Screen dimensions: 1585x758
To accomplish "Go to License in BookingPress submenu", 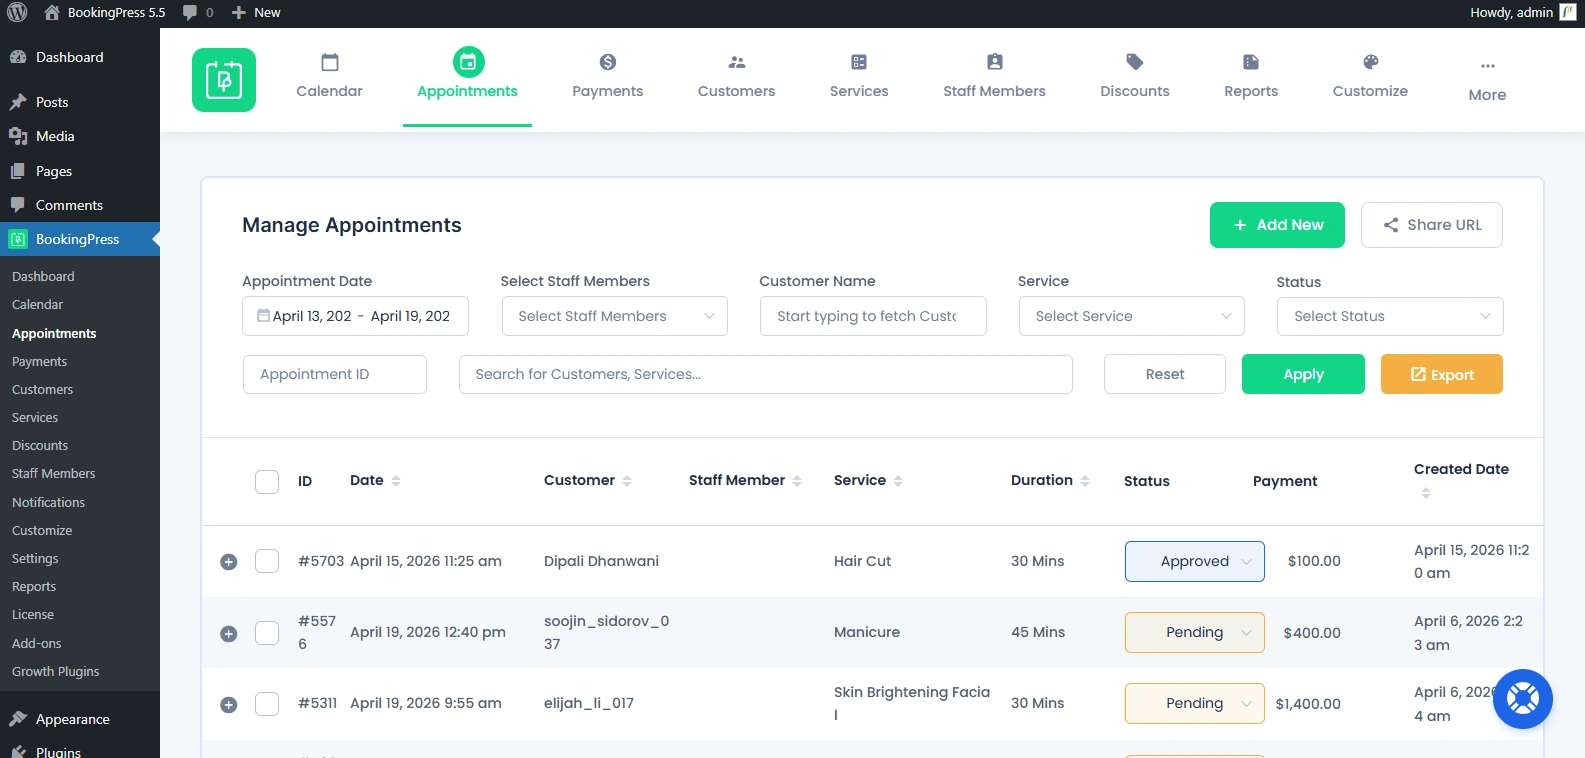I will [33, 614].
